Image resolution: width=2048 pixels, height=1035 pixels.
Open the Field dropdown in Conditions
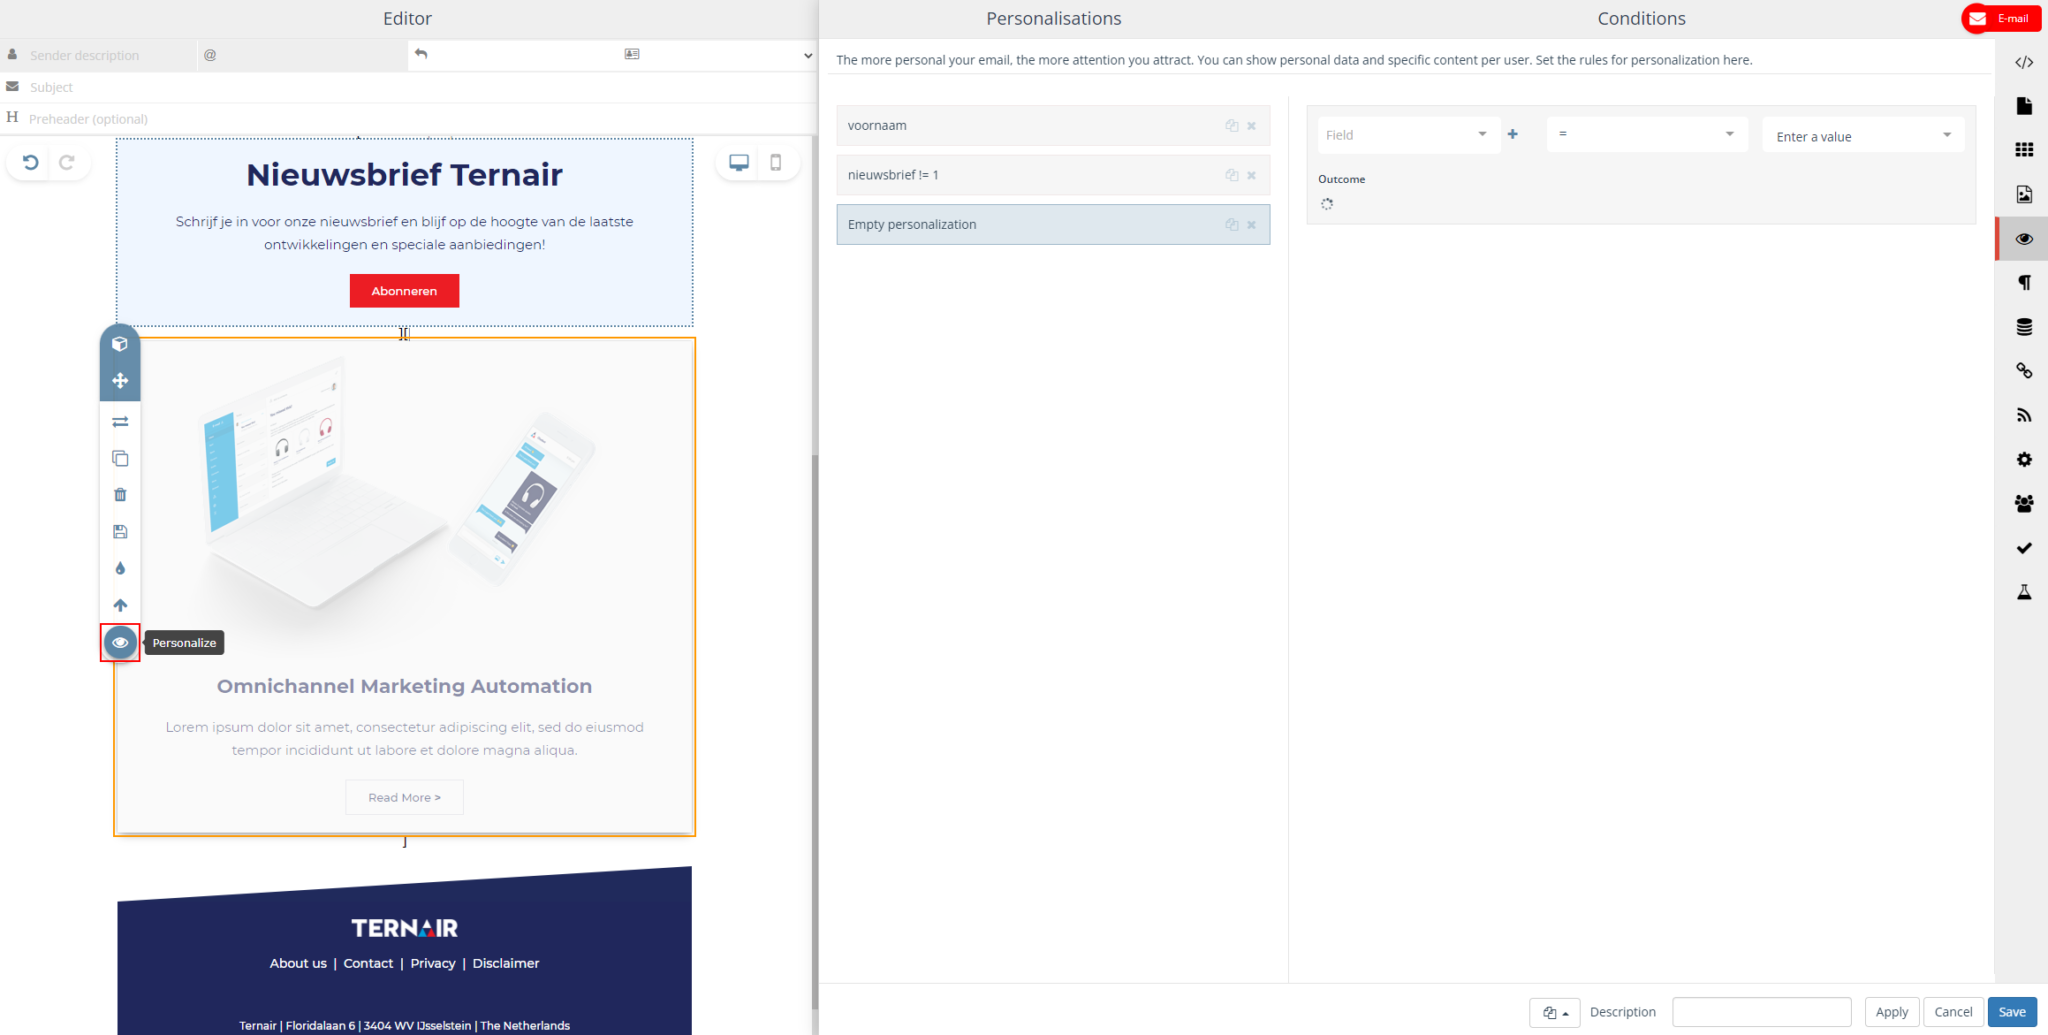click(x=1408, y=135)
